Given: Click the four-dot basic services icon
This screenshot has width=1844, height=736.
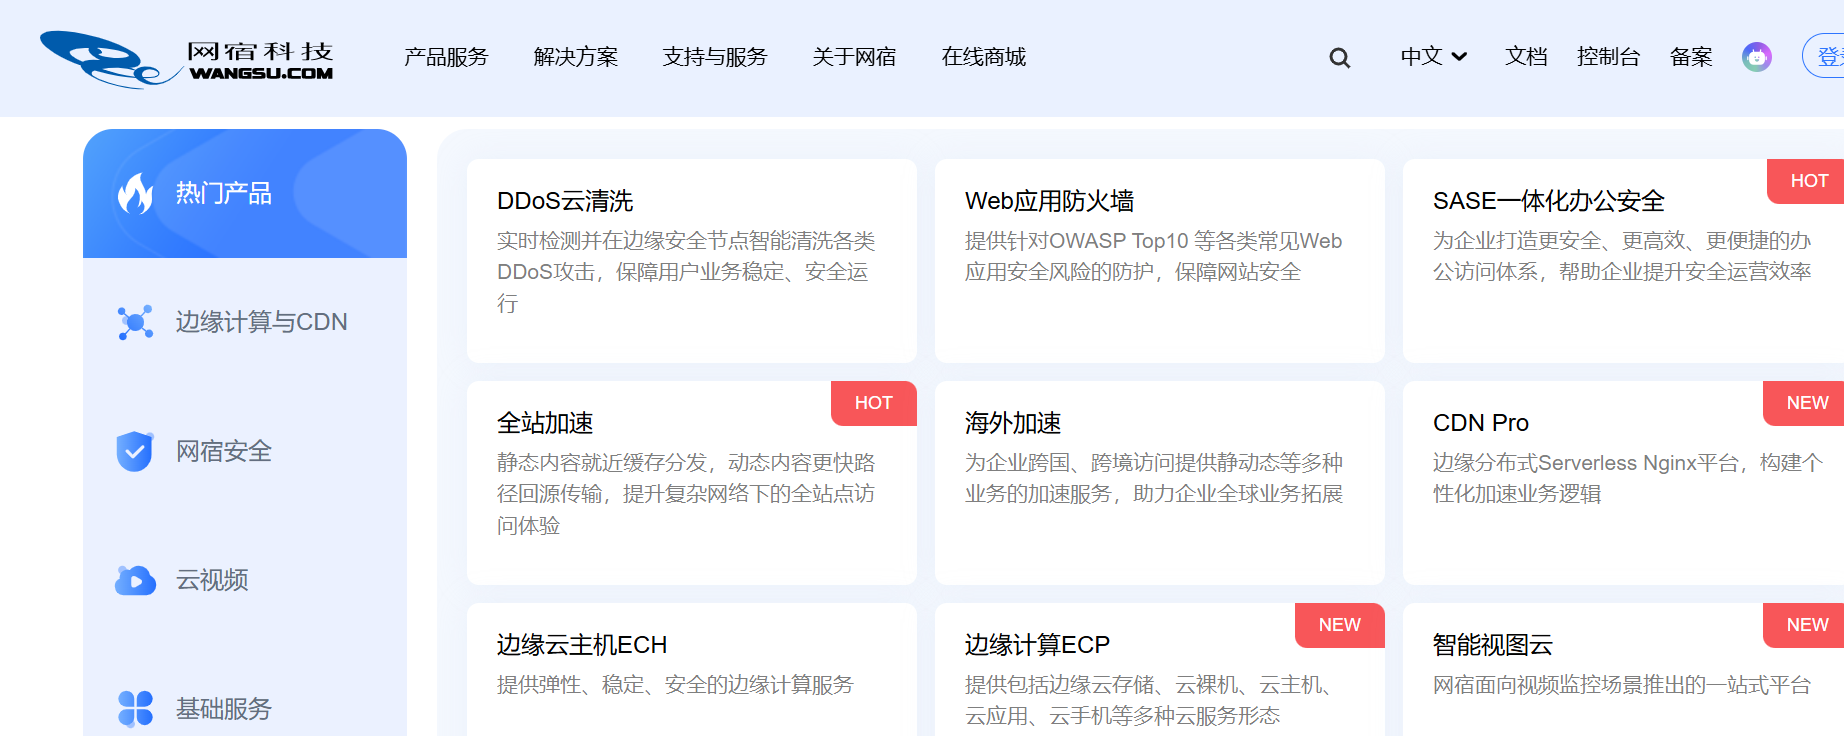Looking at the screenshot, I should [x=135, y=708].
